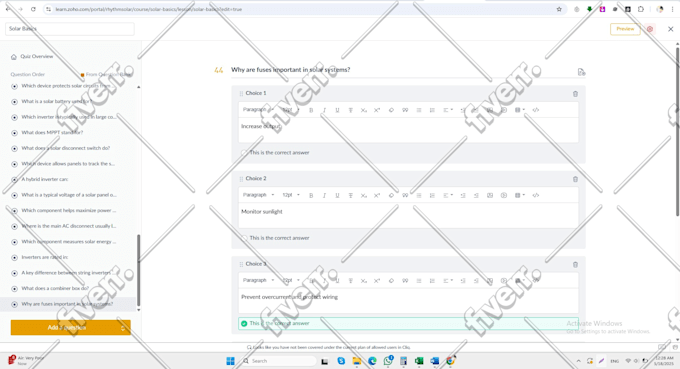Open table dropdown in Choice 1 toolbar
The height and width of the screenshot is (369, 680).
click(x=520, y=110)
